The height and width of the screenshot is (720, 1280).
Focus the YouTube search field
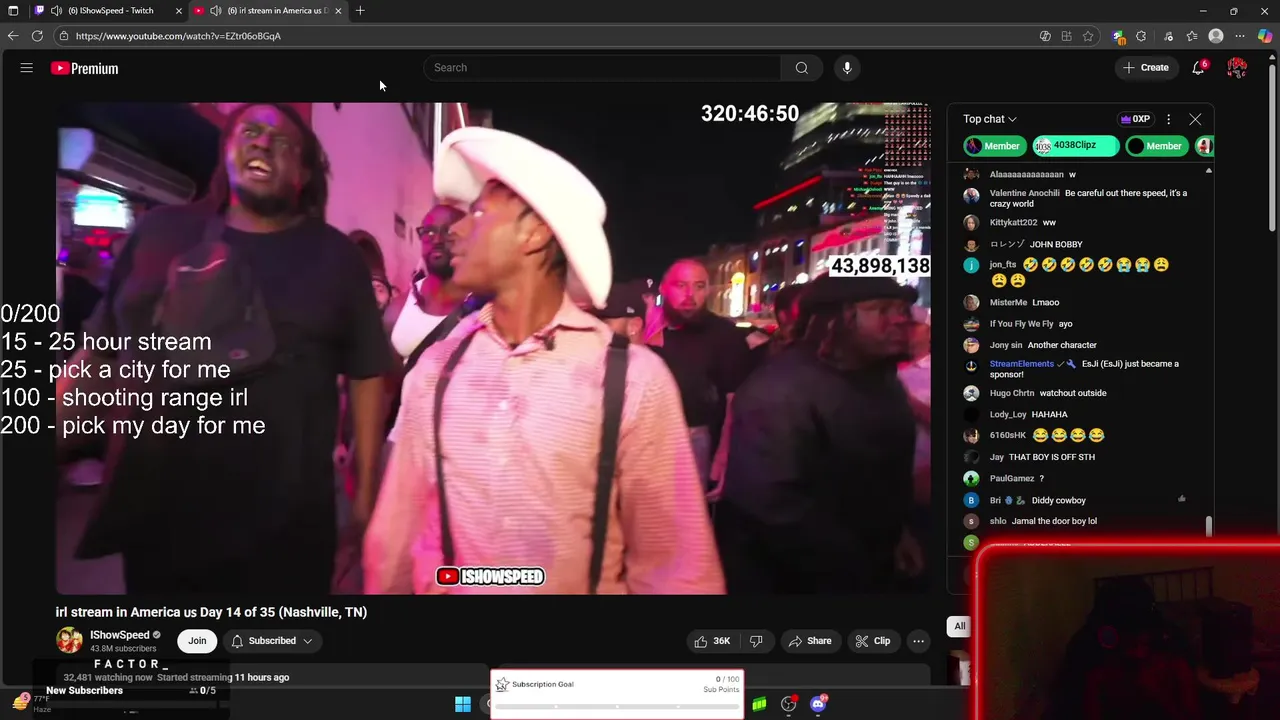pyautogui.click(x=602, y=68)
